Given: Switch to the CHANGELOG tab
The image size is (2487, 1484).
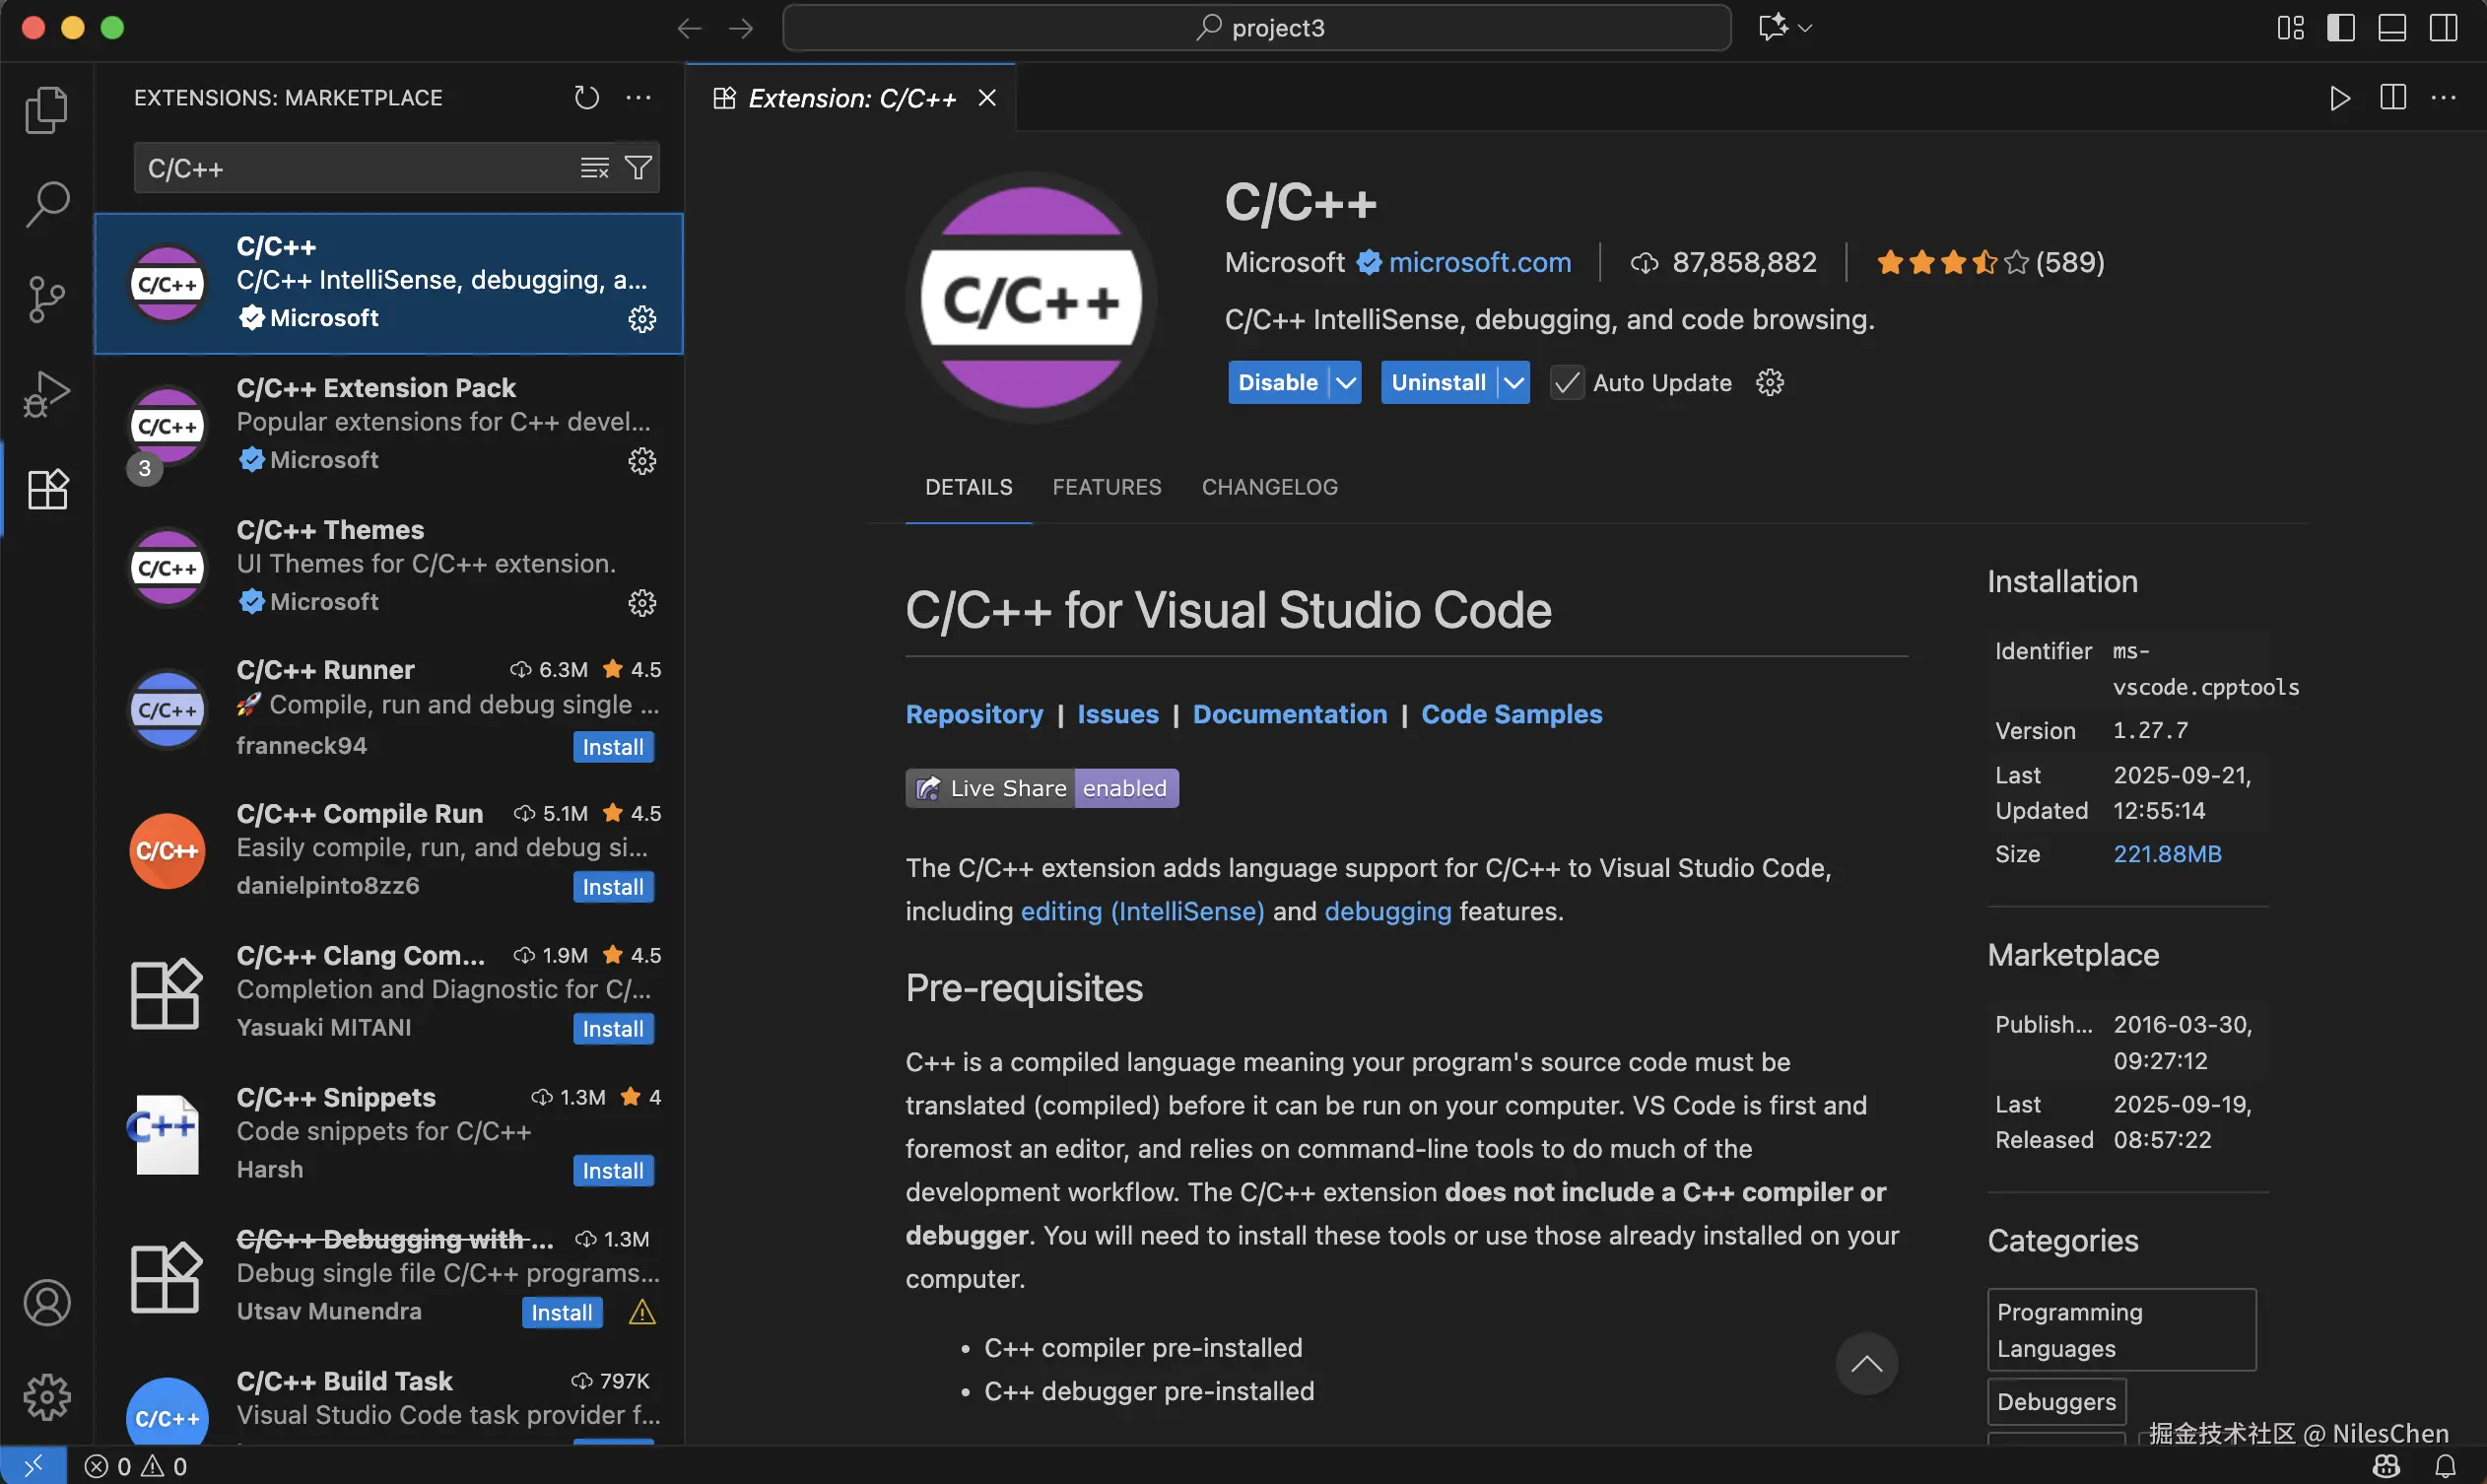Looking at the screenshot, I should (1269, 487).
